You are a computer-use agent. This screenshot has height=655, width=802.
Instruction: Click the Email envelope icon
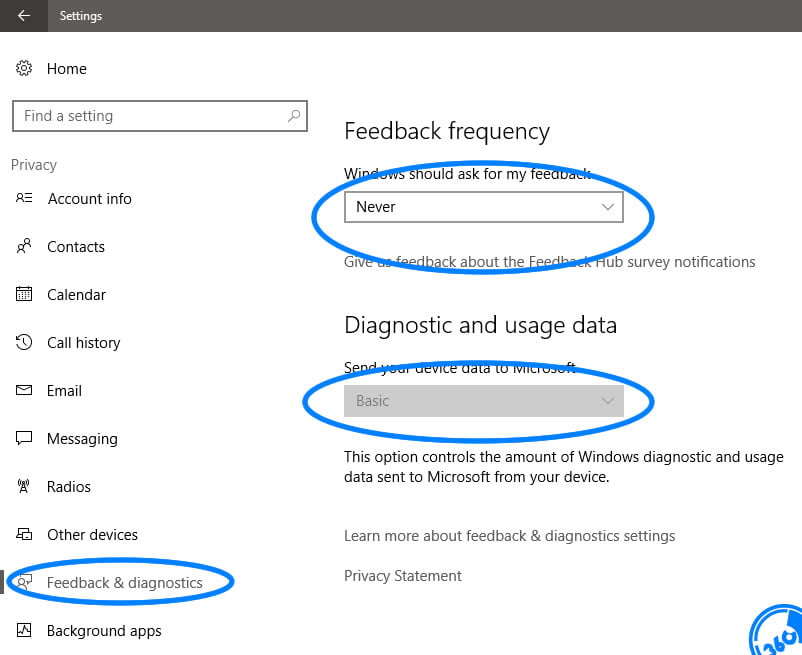tap(24, 390)
